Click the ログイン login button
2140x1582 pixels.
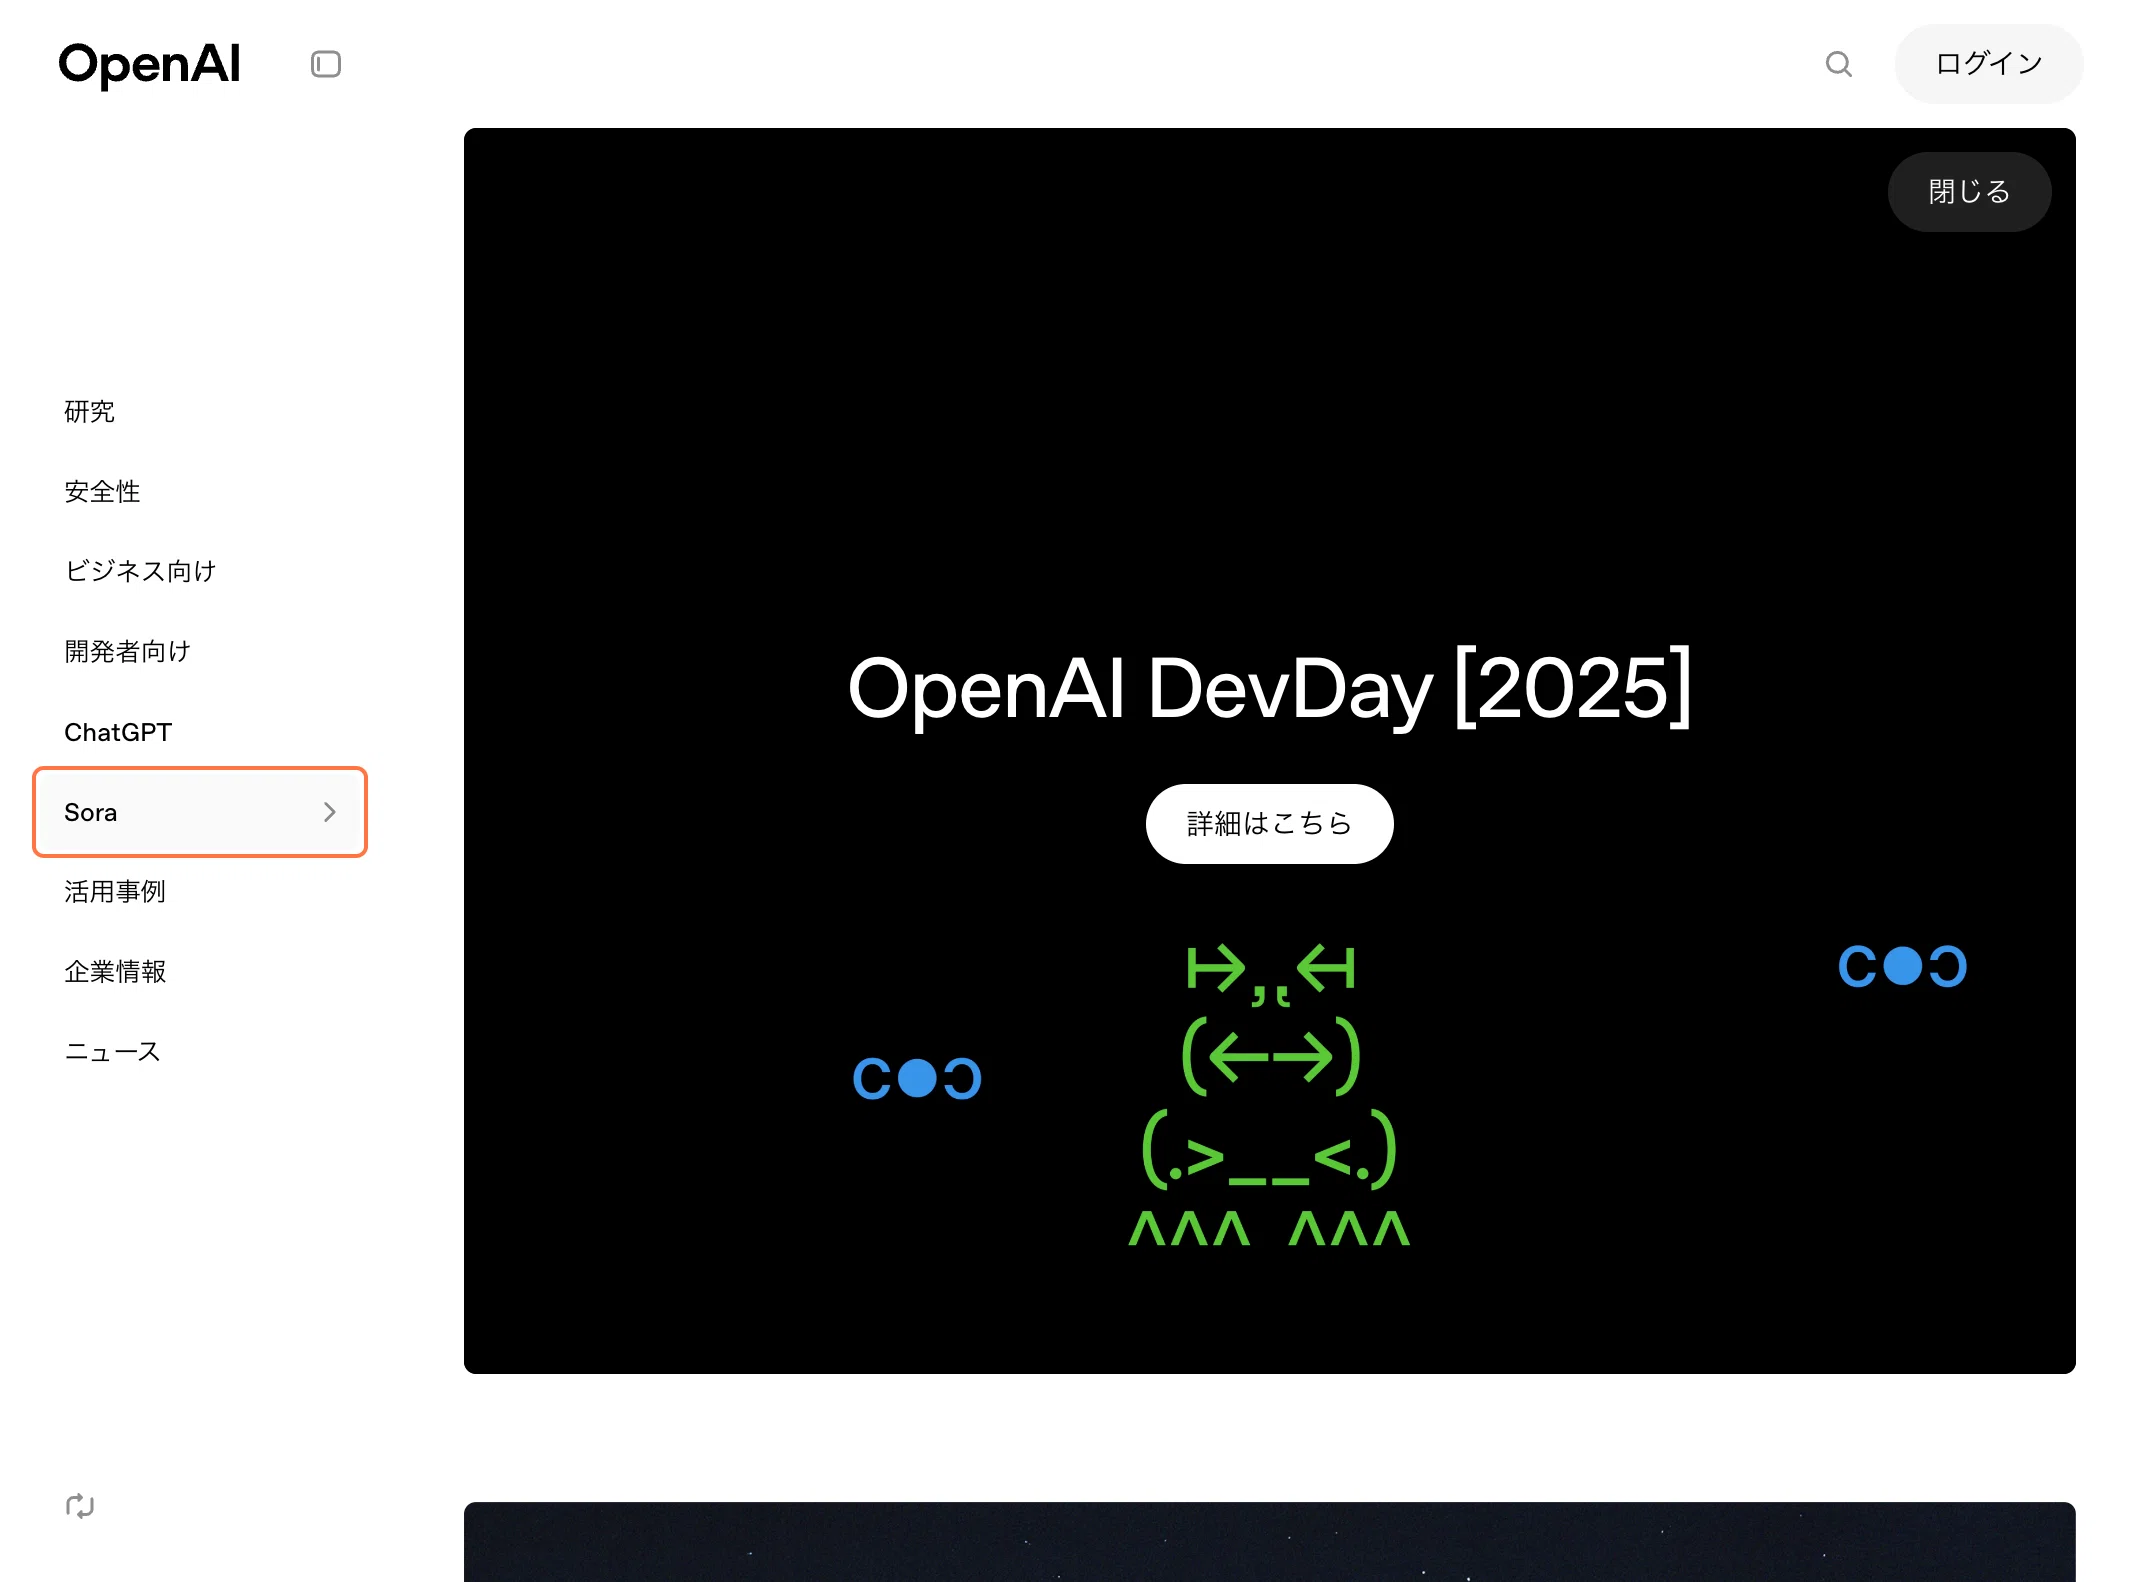[x=1988, y=64]
